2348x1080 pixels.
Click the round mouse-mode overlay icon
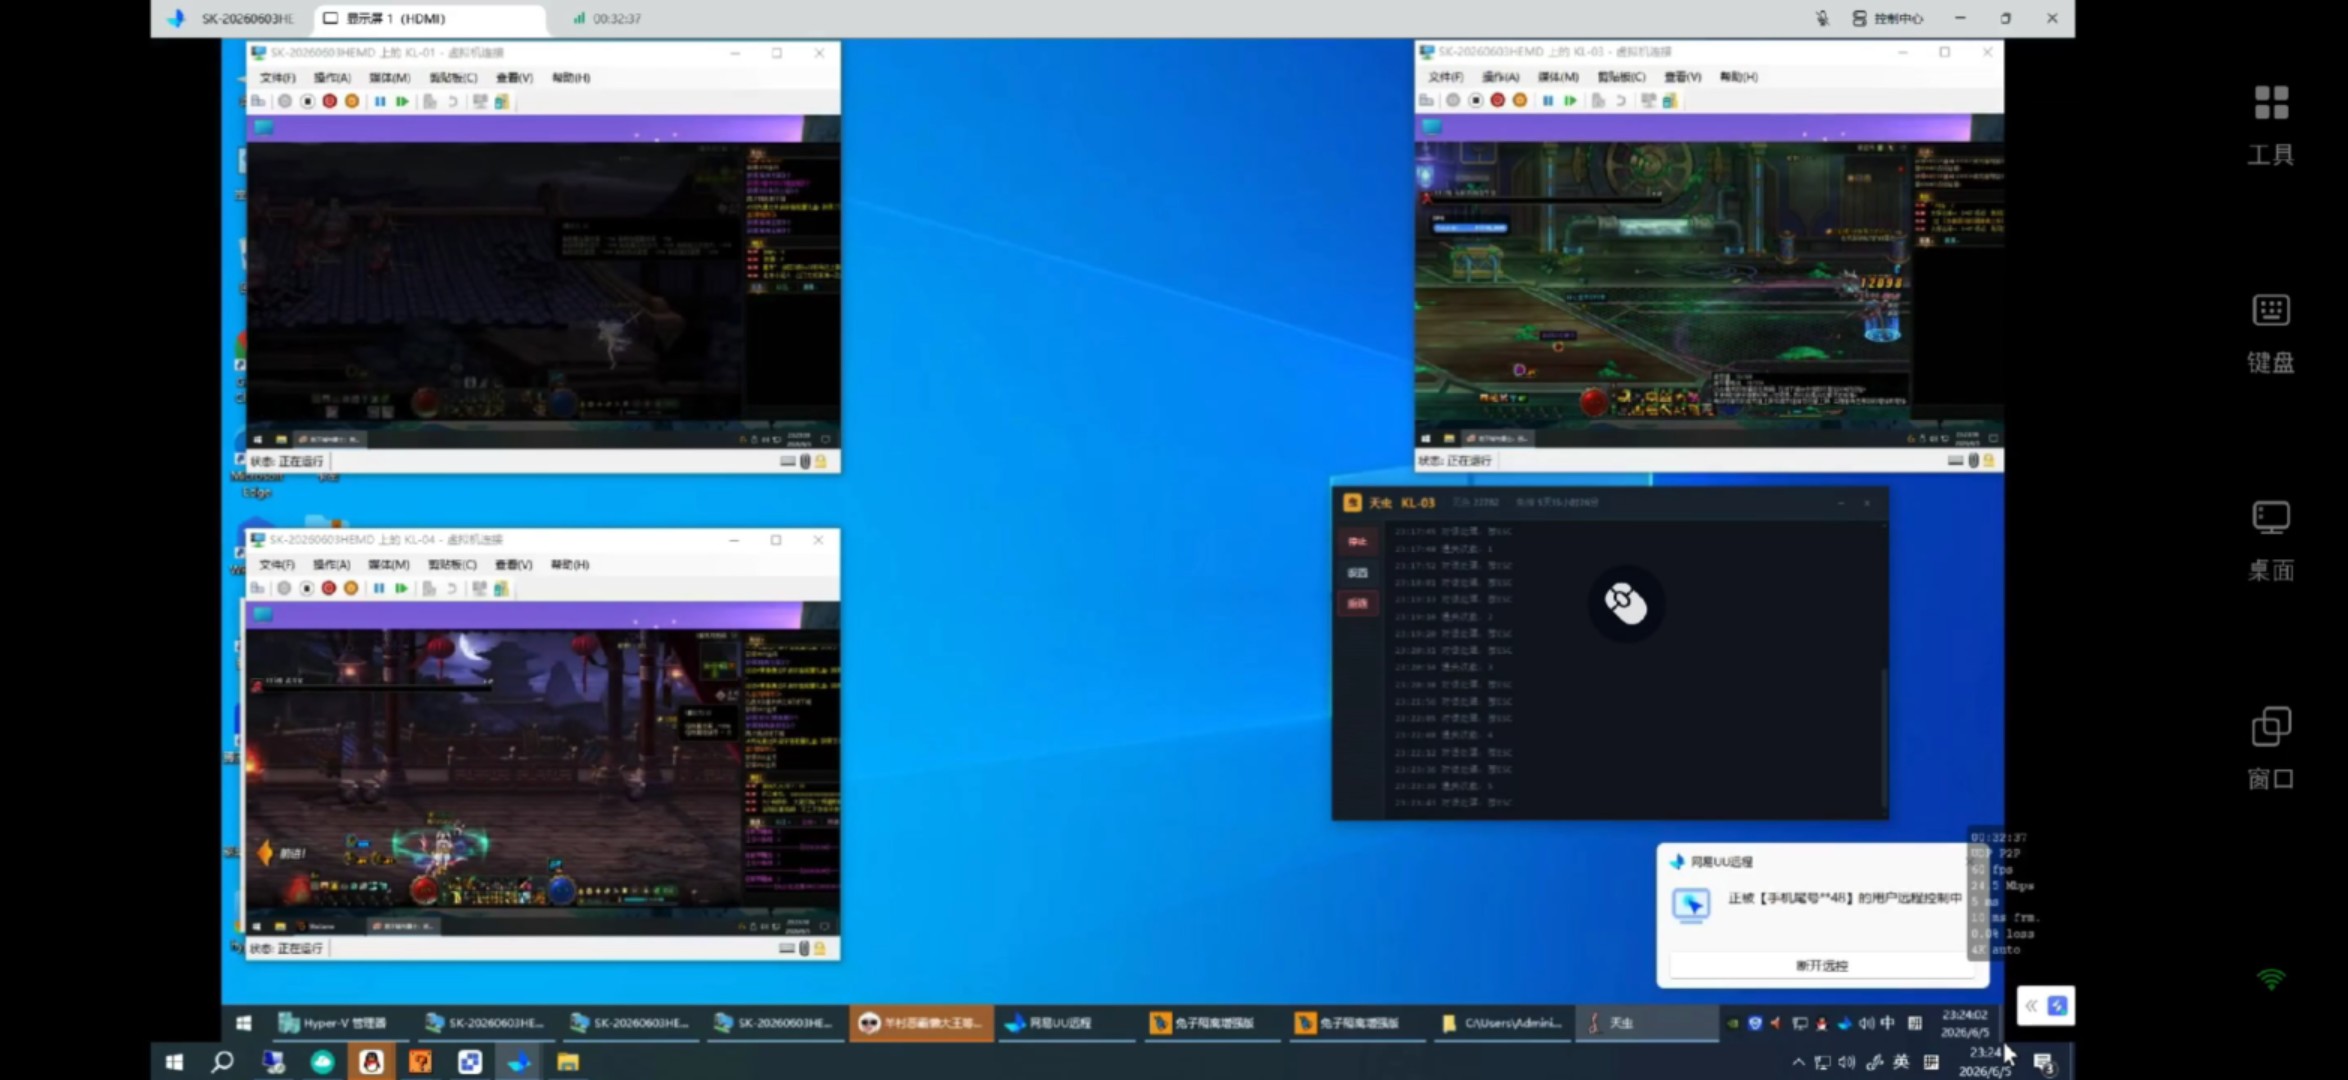click(1625, 603)
